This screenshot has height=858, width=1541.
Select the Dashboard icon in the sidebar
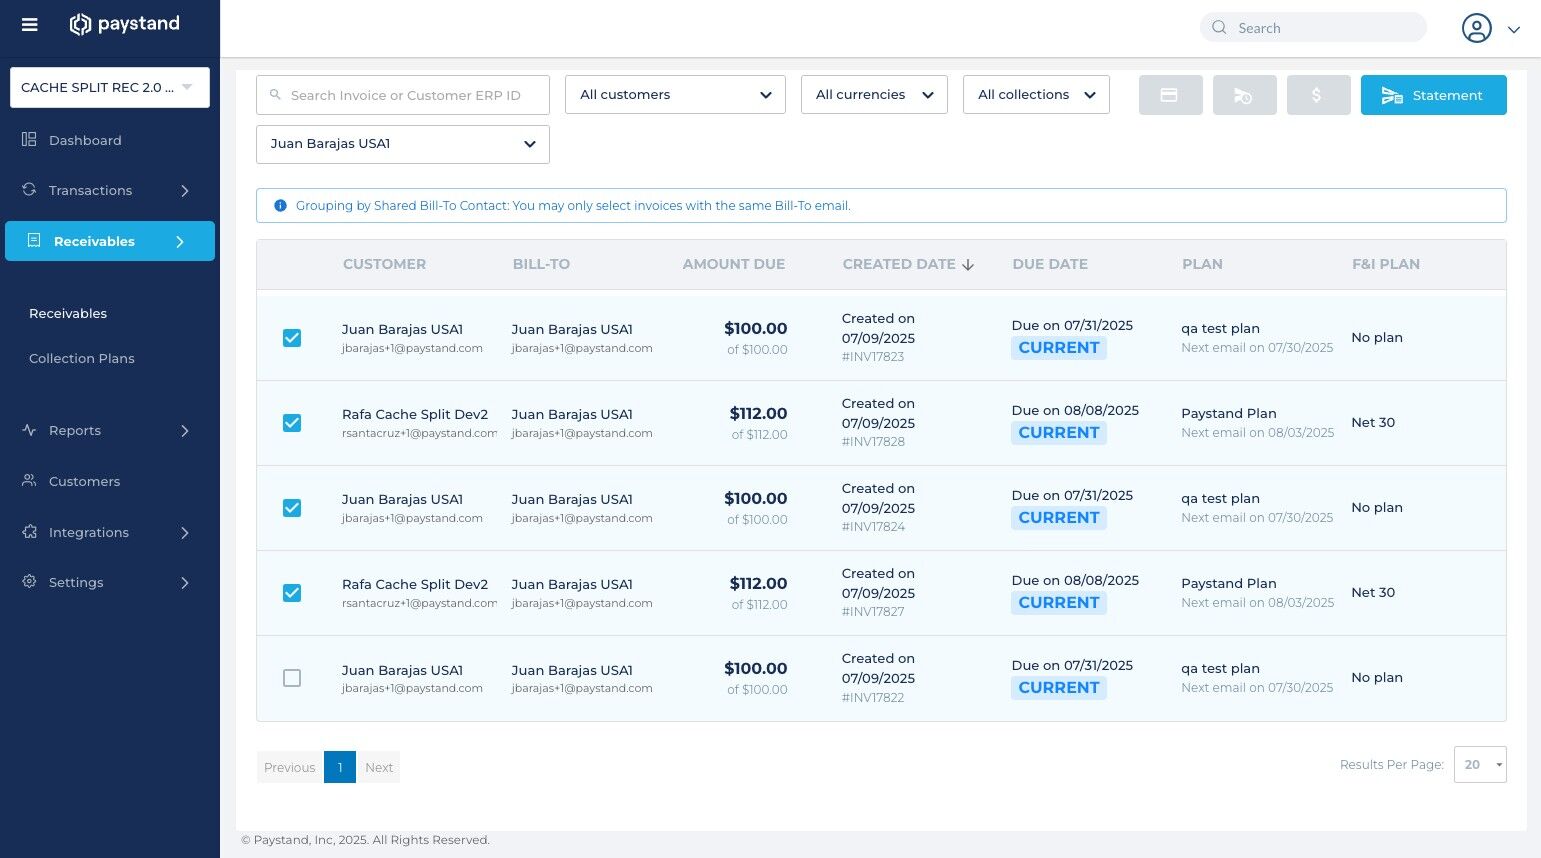(28, 140)
